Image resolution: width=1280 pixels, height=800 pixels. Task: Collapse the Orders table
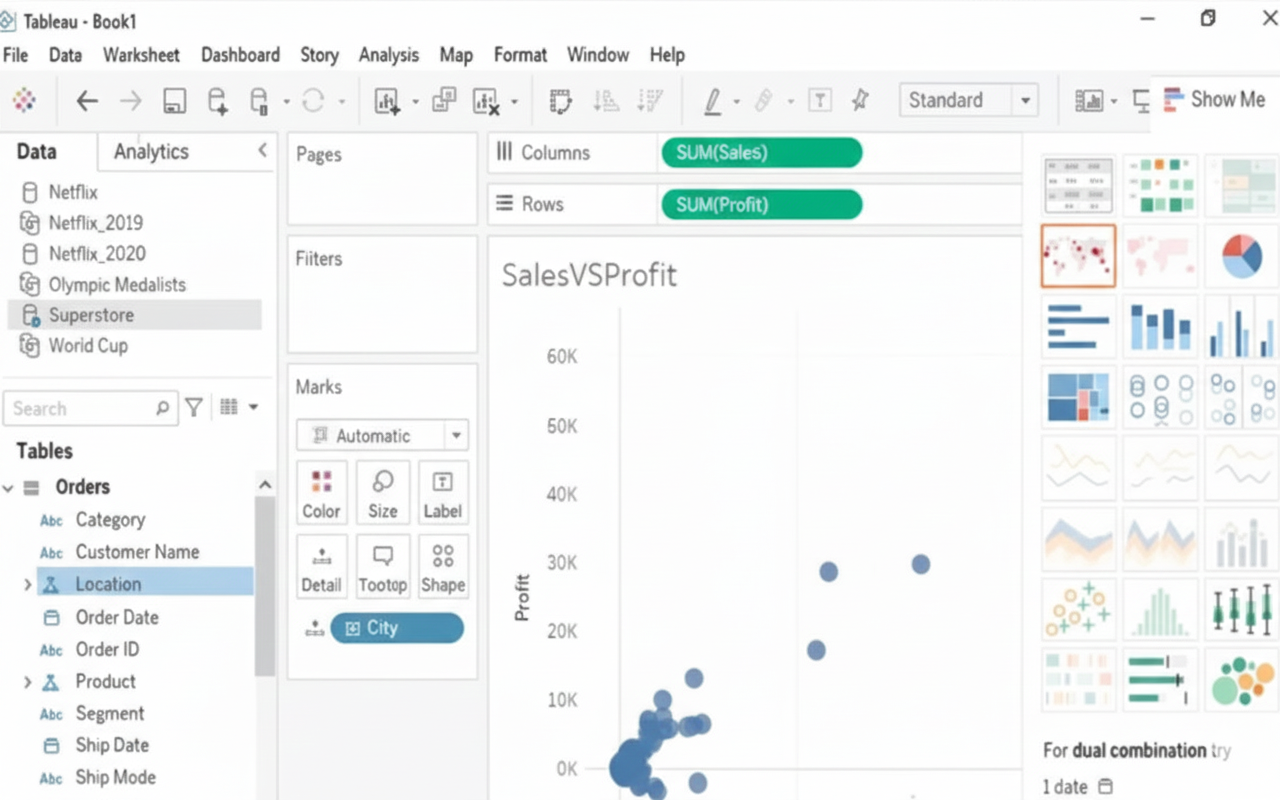tap(9, 488)
